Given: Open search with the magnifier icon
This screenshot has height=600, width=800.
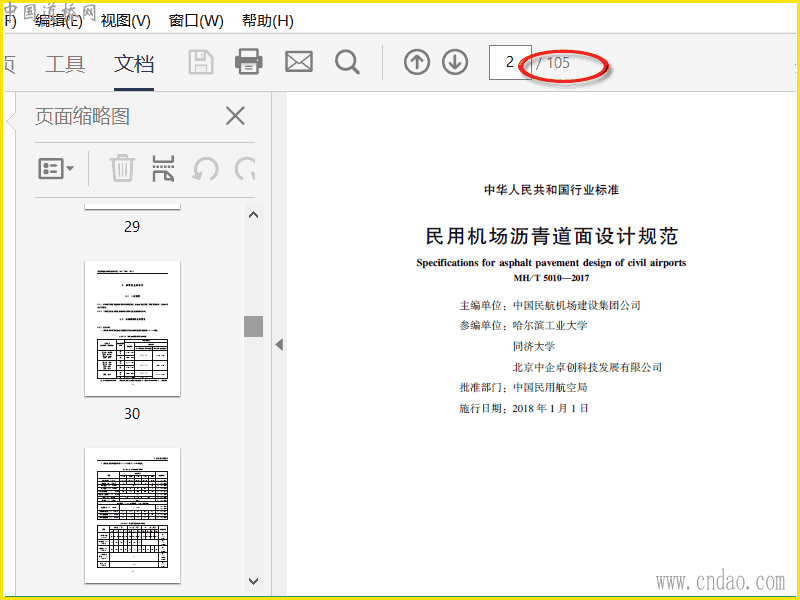Looking at the screenshot, I should click(347, 63).
